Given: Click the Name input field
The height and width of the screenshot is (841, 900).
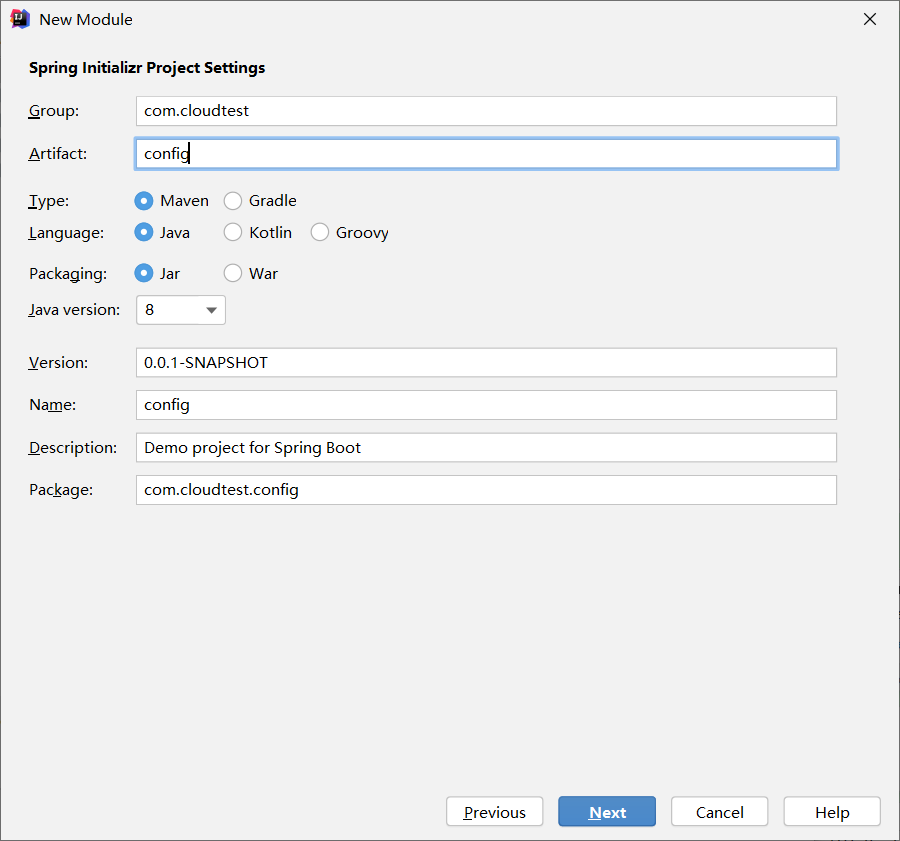Looking at the screenshot, I should point(486,405).
